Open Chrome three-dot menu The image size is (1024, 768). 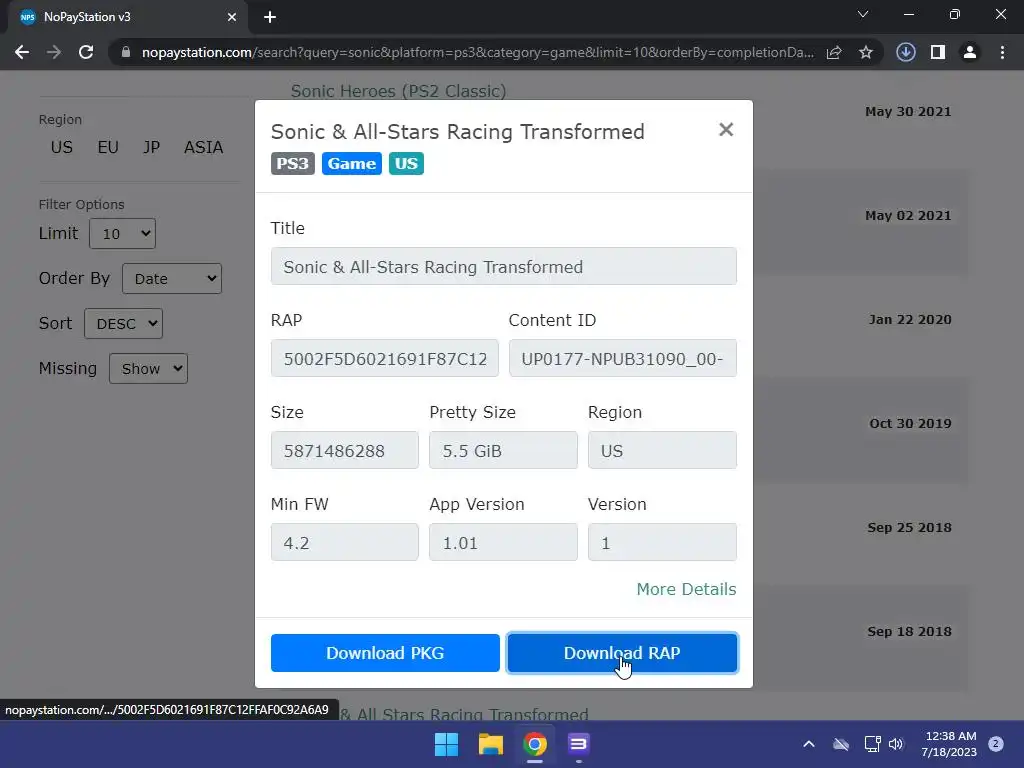(x=1002, y=52)
